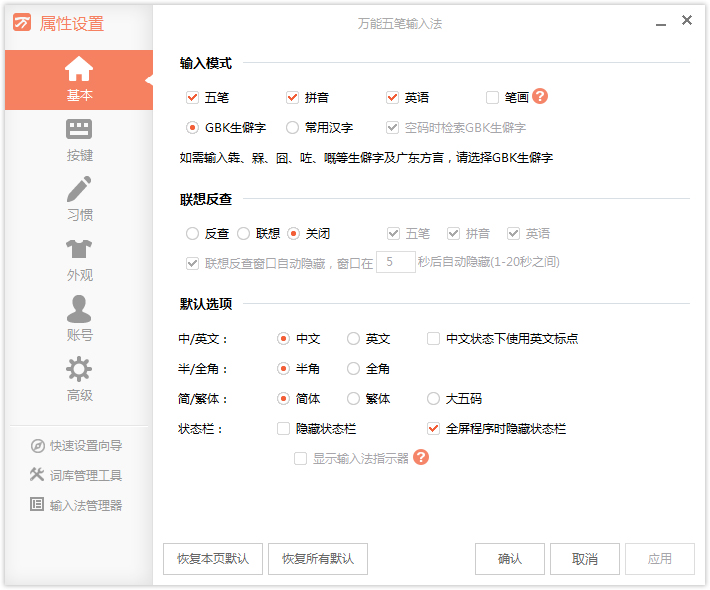This screenshot has width=710, height=590.
Task: Select the 关闭 radio button
Action: click(x=293, y=234)
